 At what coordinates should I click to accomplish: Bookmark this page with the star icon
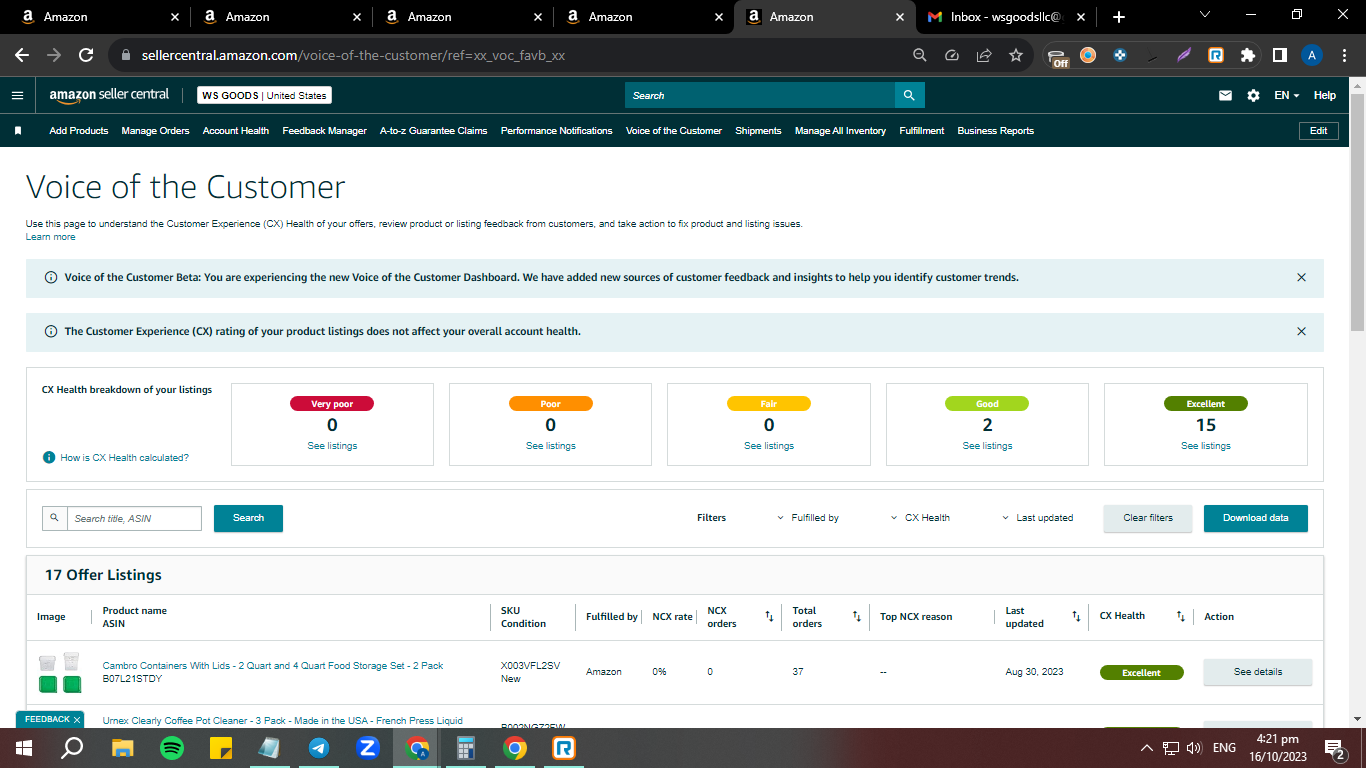pos(1016,56)
